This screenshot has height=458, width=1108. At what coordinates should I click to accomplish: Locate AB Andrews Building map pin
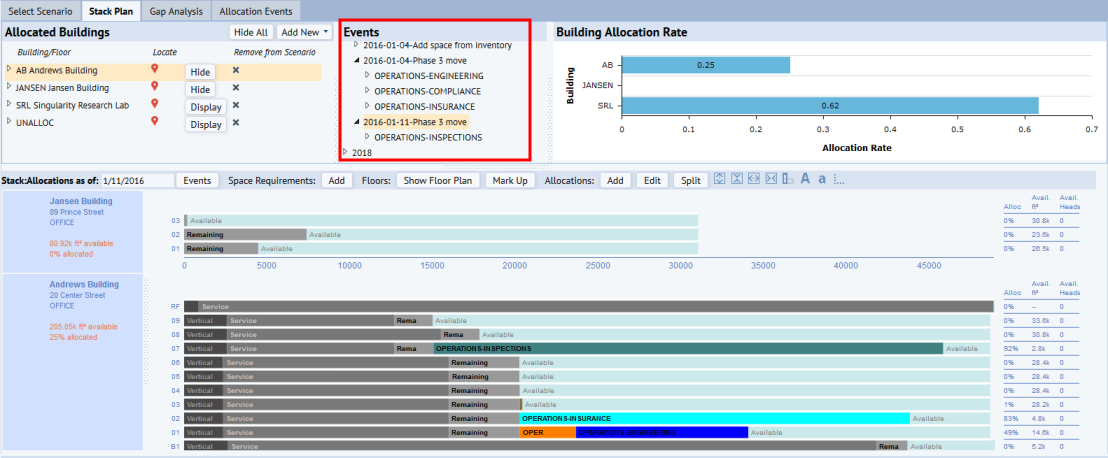[155, 69]
